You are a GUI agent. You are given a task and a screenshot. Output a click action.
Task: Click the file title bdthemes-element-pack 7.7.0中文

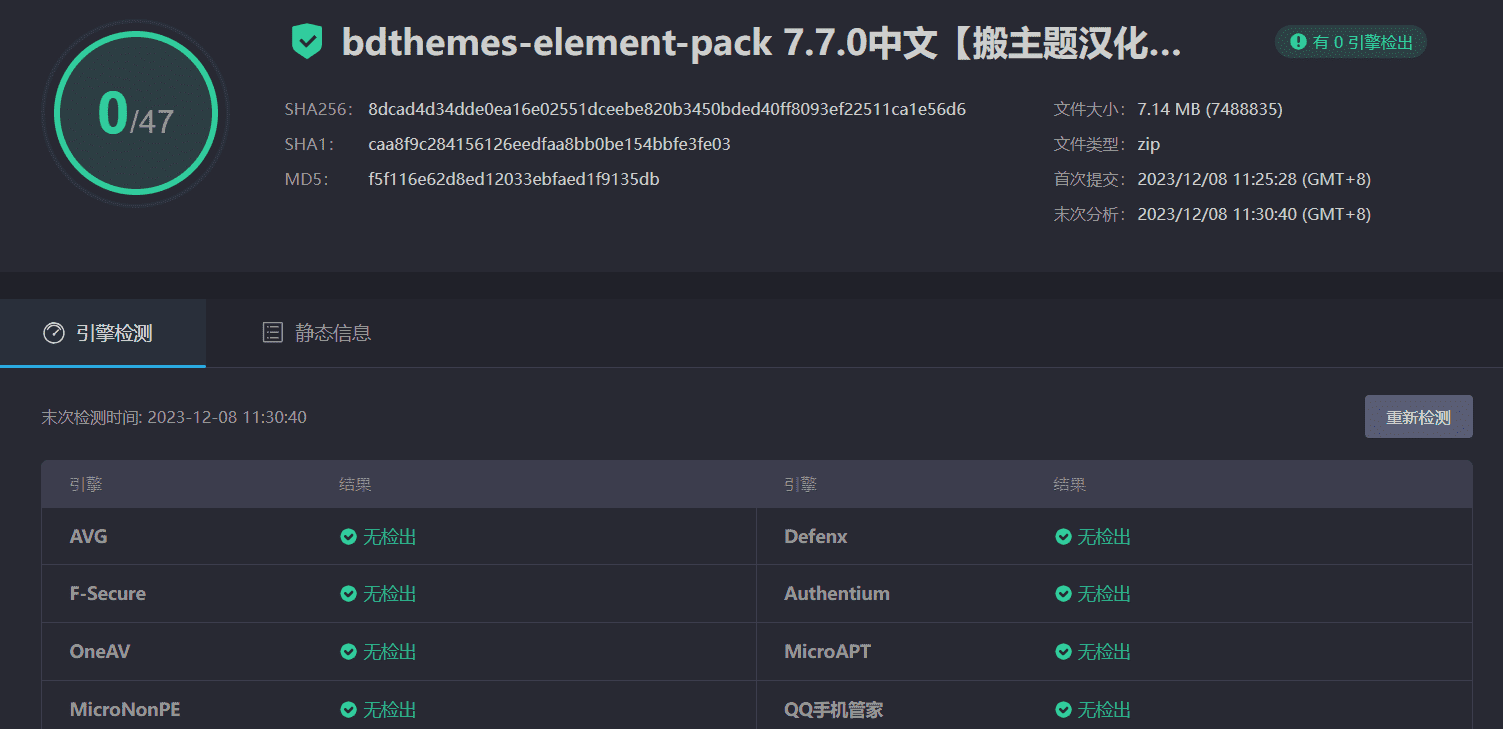point(762,43)
